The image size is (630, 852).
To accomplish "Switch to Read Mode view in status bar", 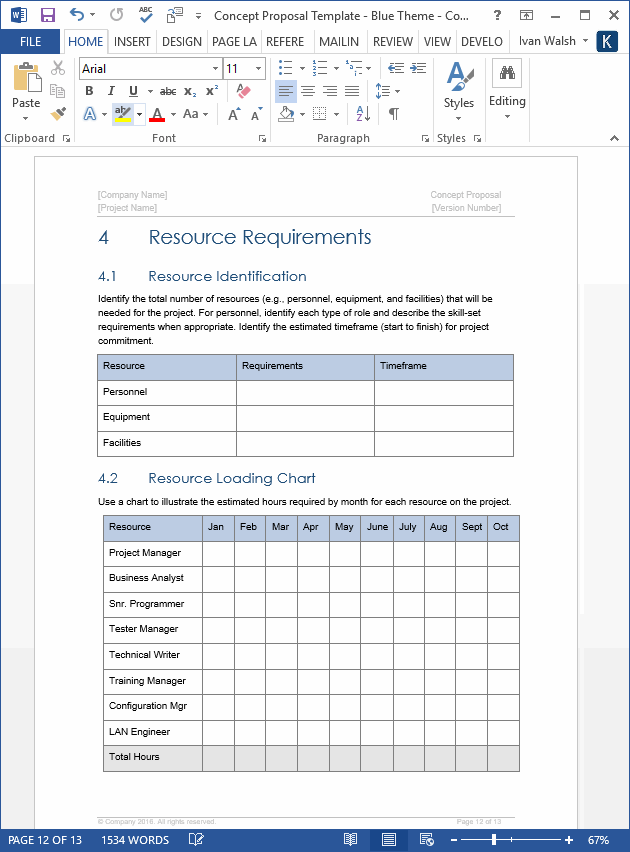I will pyautogui.click(x=351, y=840).
